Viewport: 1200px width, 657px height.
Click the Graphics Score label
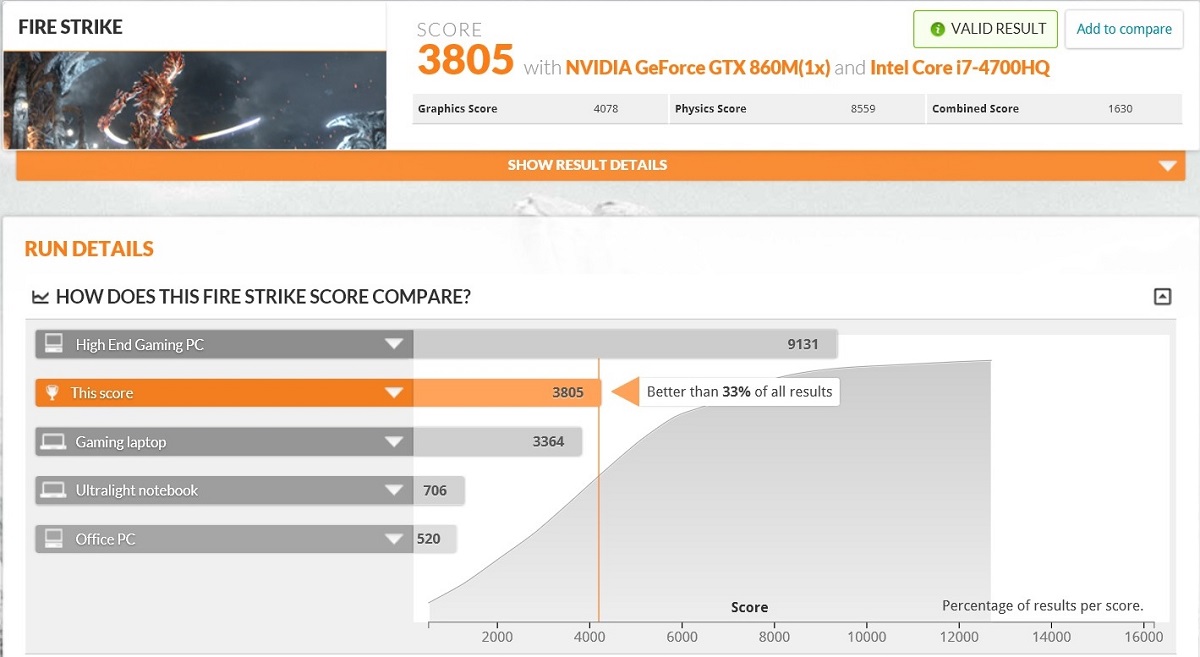click(x=457, y=109)
